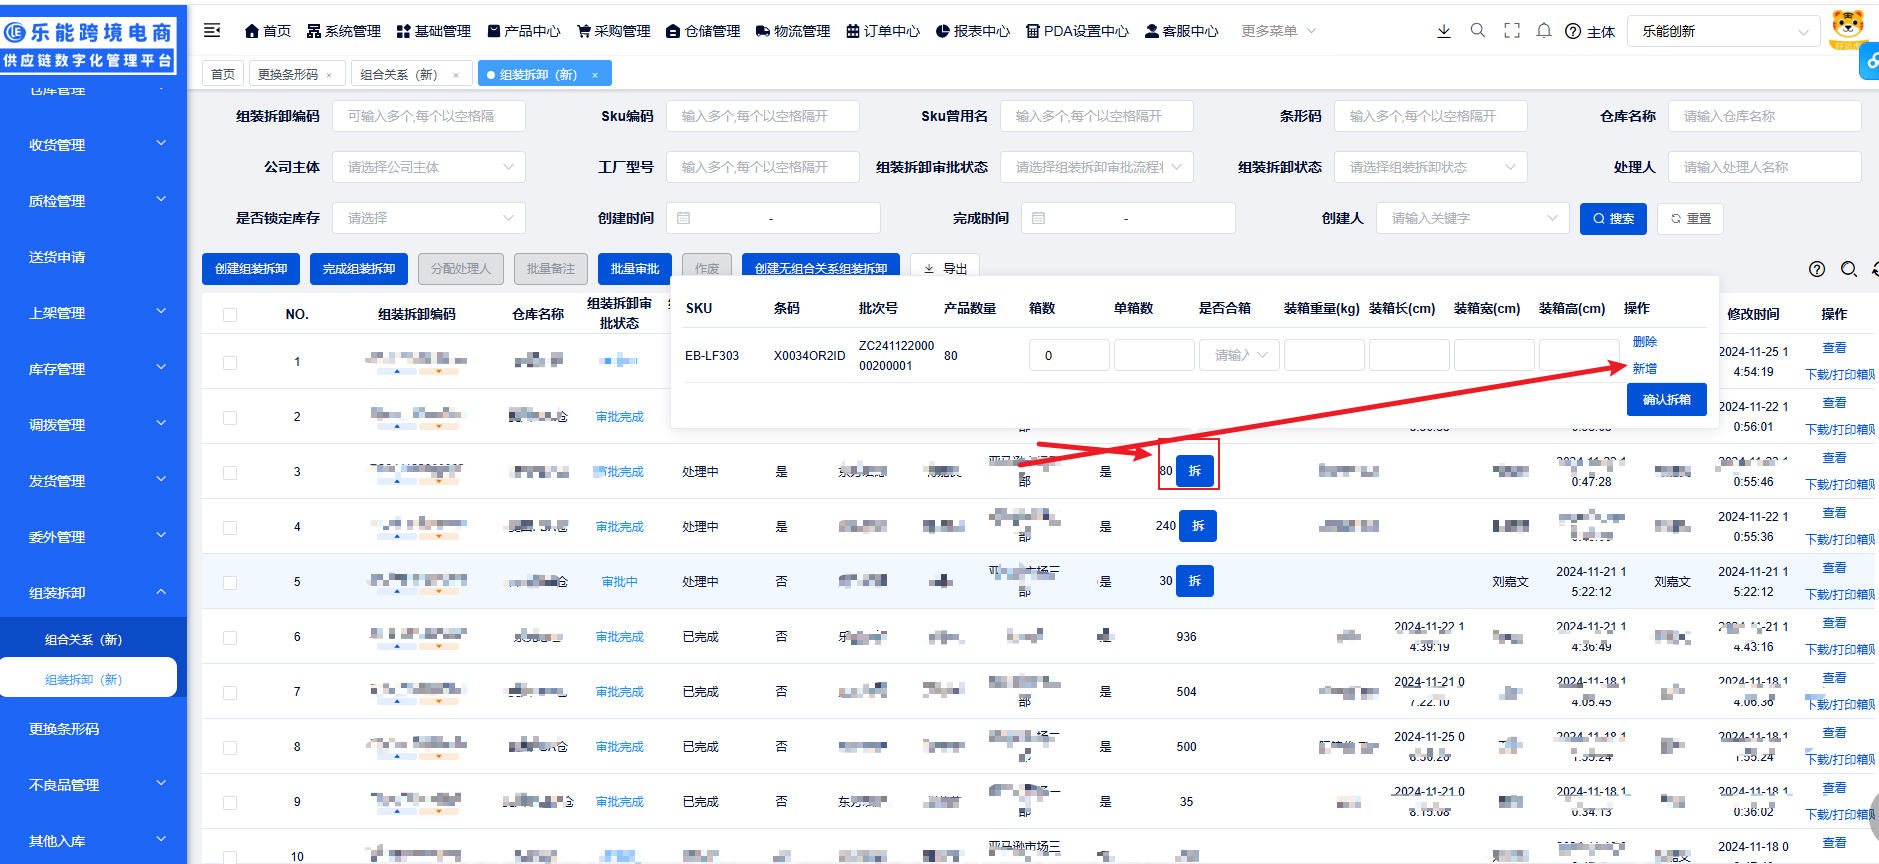Tick the checkbox for row 7
1879x864 pixels.
230,692
